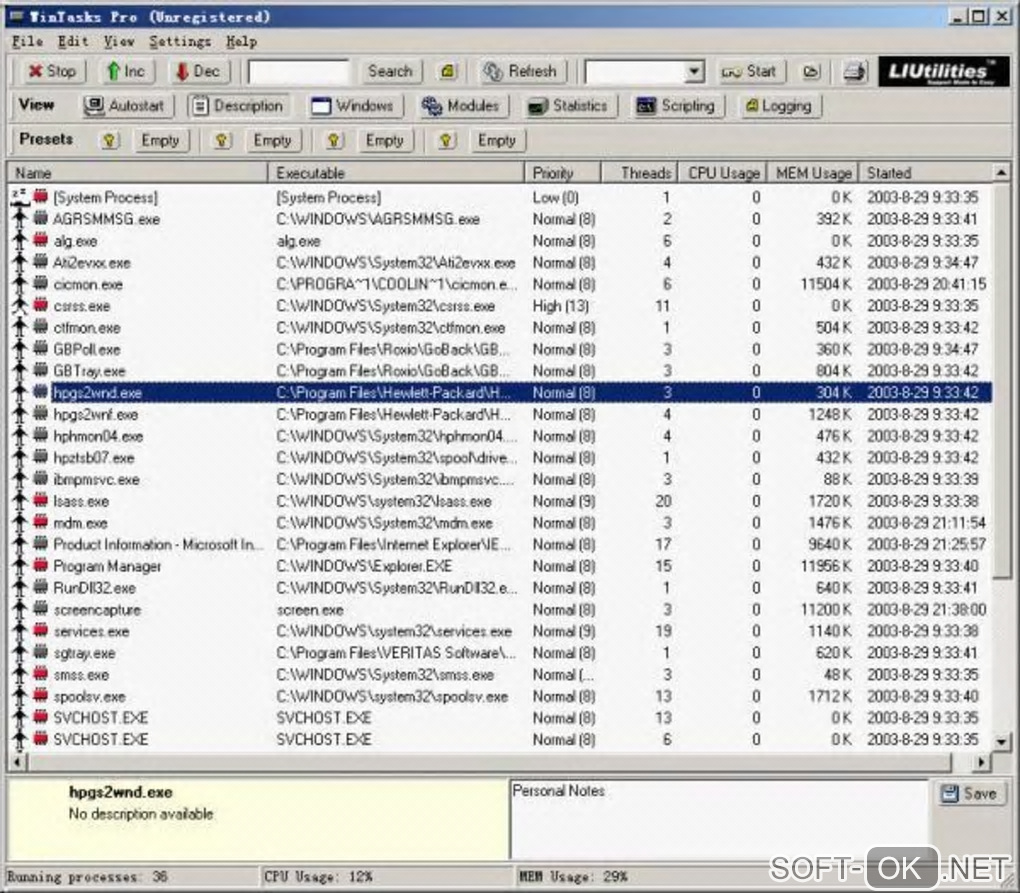Open the Settings menu
1020x893 pixels.
180,42
